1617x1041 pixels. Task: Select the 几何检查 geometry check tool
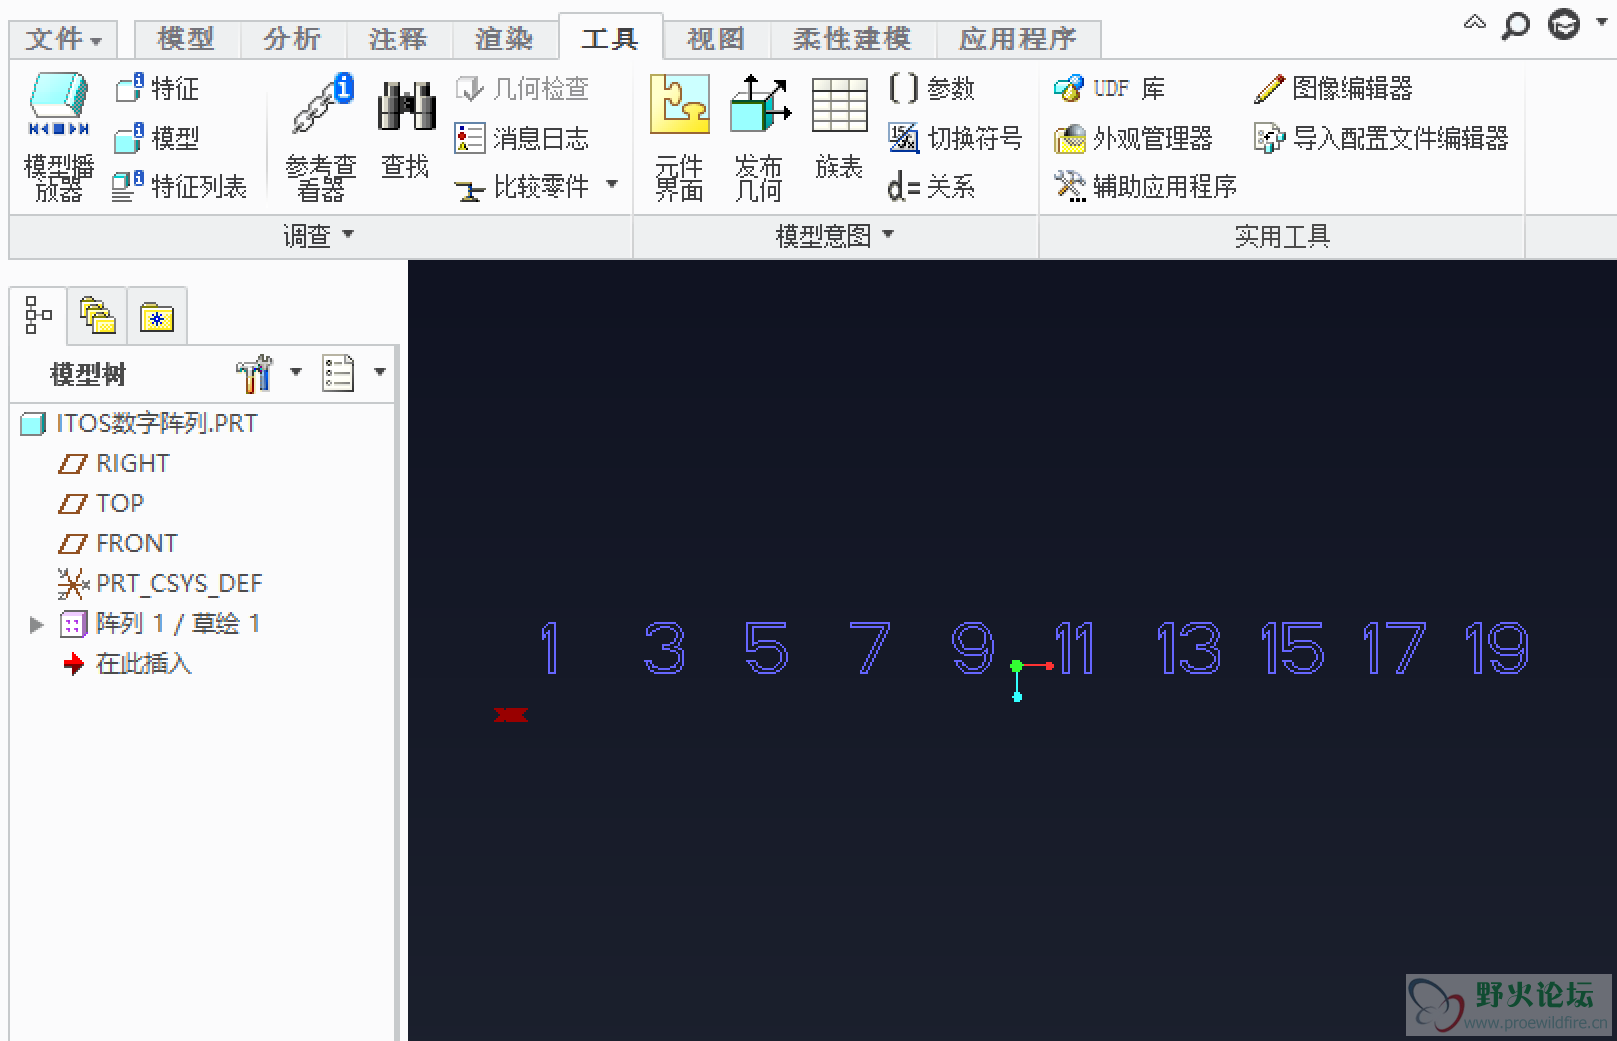pyautogui.click(x=522, y=89)
